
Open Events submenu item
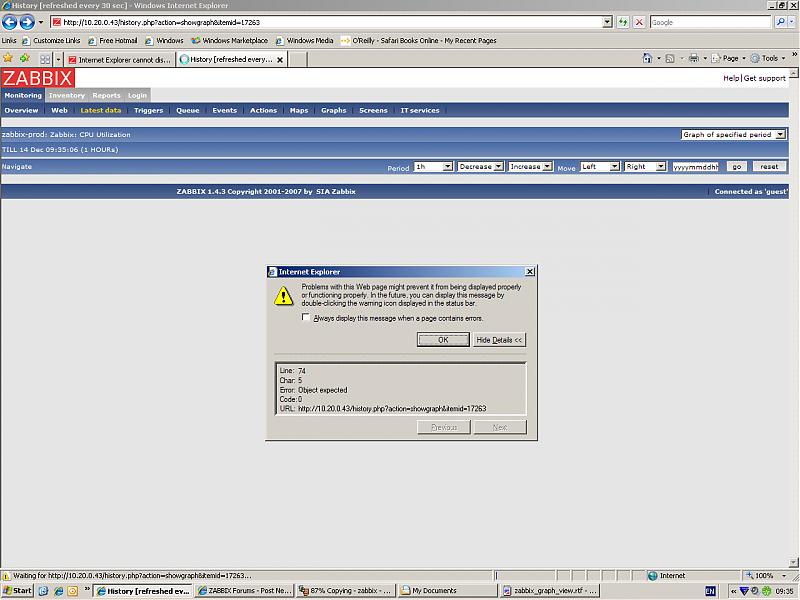coord(224,110)
